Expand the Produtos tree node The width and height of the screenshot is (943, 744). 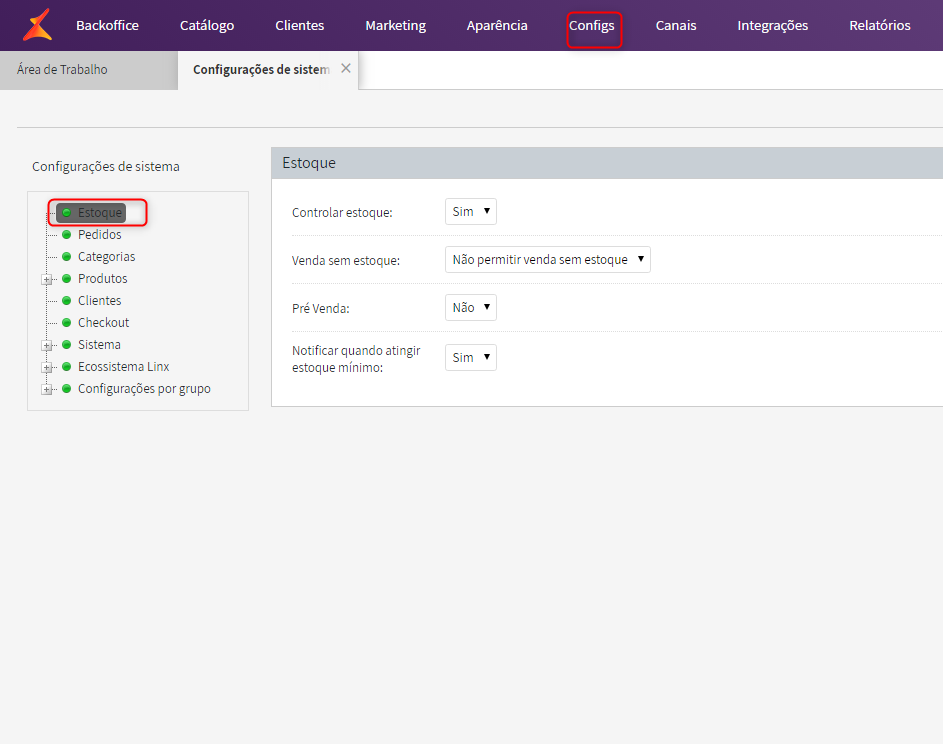coord(46,280)
